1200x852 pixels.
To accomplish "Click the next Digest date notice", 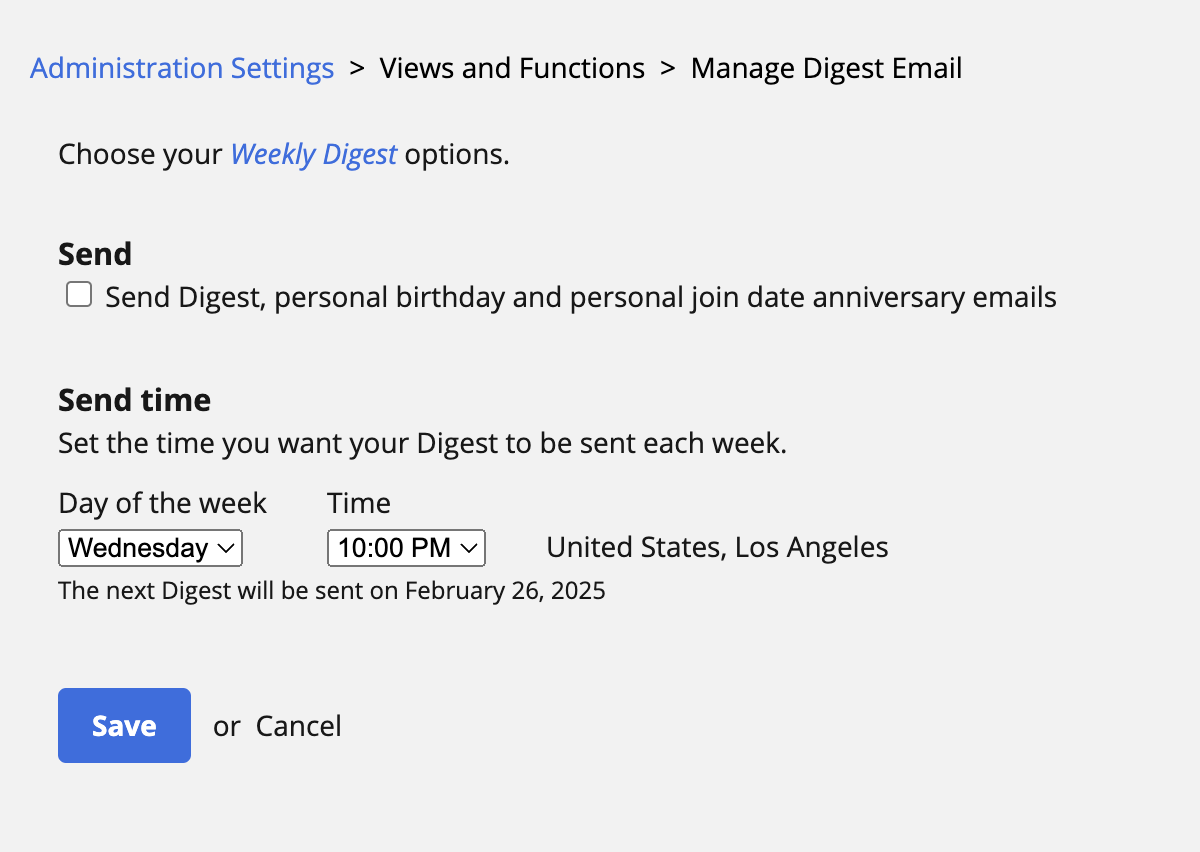I will [x=332, y=591].
